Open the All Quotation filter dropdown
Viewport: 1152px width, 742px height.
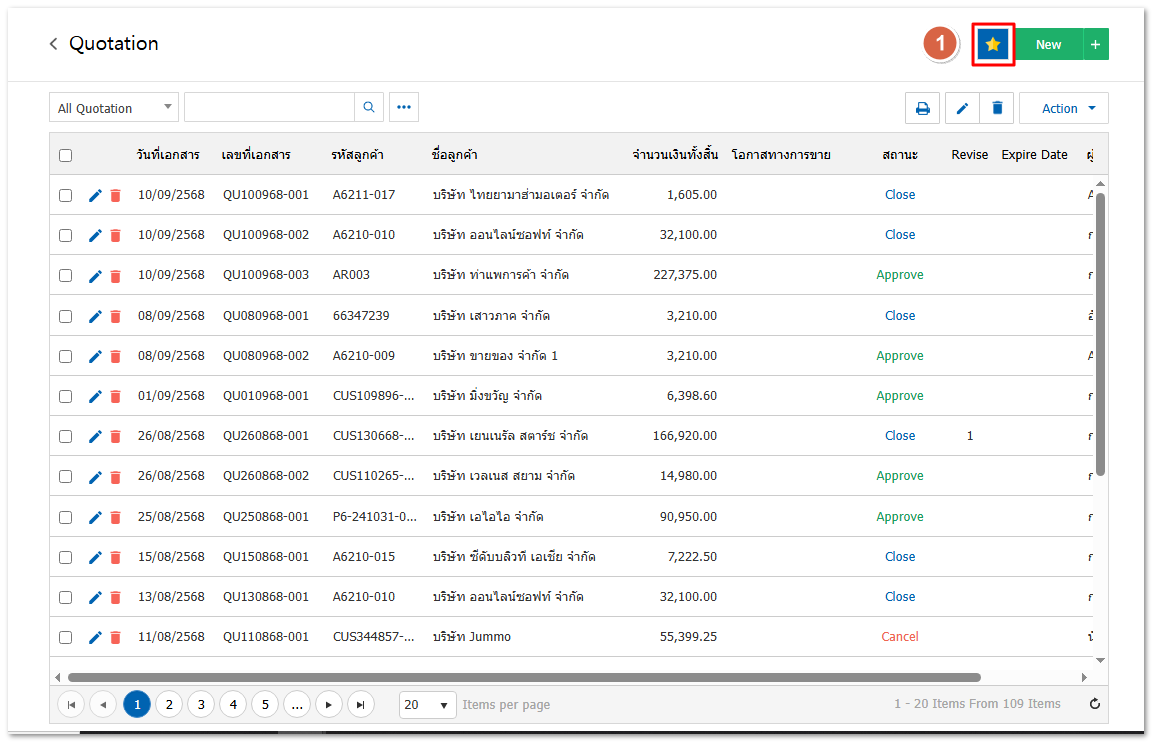pos(113,108)
